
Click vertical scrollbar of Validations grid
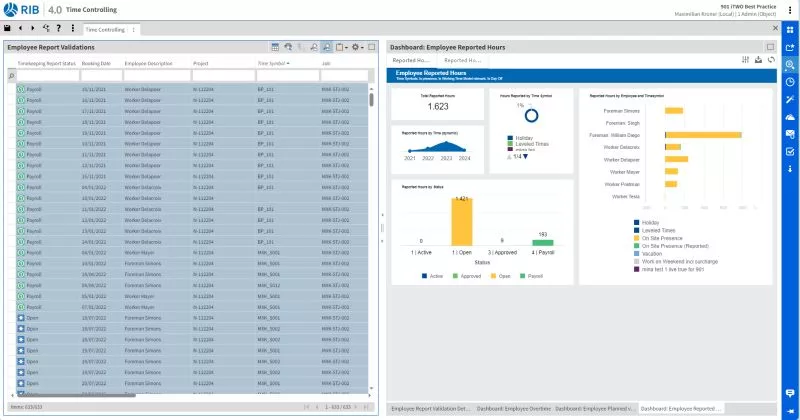(x=371, y=98)
